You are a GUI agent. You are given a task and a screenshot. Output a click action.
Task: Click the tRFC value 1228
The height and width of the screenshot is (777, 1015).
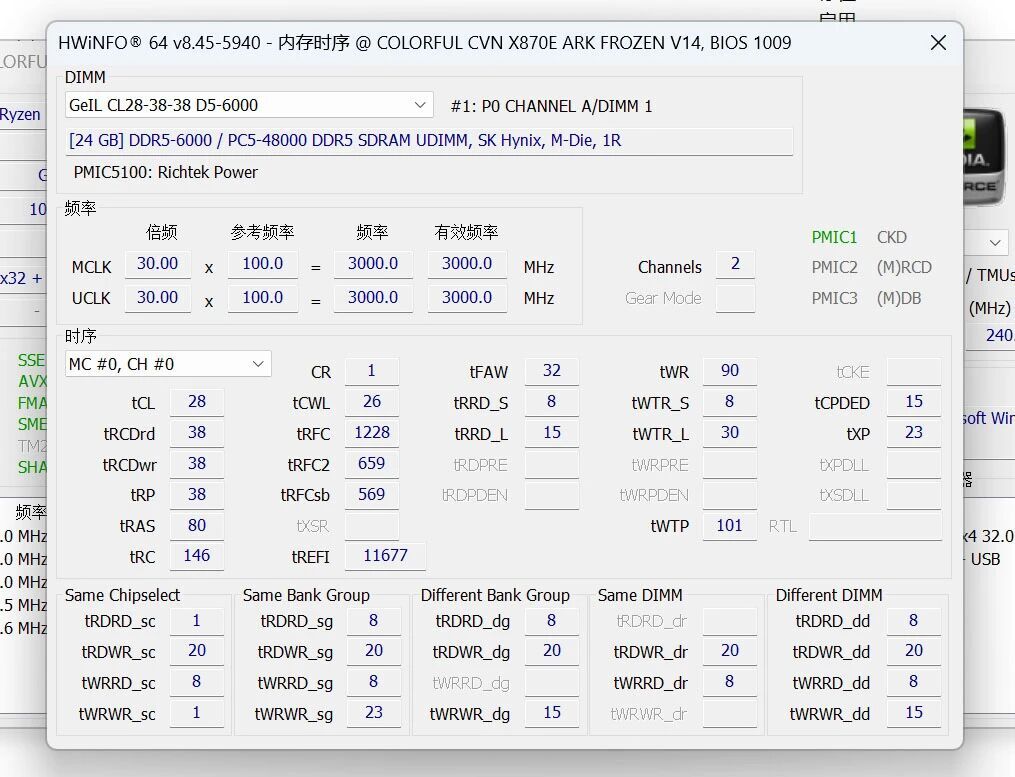[x=372, y=433]
